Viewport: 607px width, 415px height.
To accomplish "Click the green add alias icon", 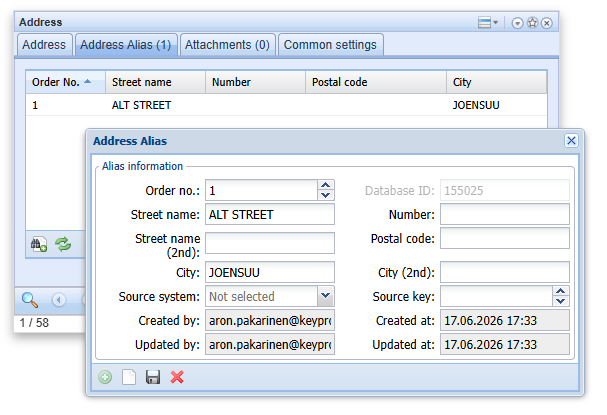I will [x=105, y=377].
